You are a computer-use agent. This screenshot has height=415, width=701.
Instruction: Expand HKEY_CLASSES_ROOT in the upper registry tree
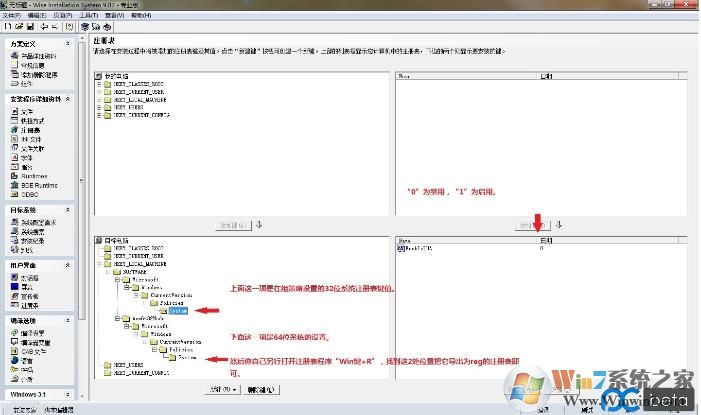coord(99,84)
